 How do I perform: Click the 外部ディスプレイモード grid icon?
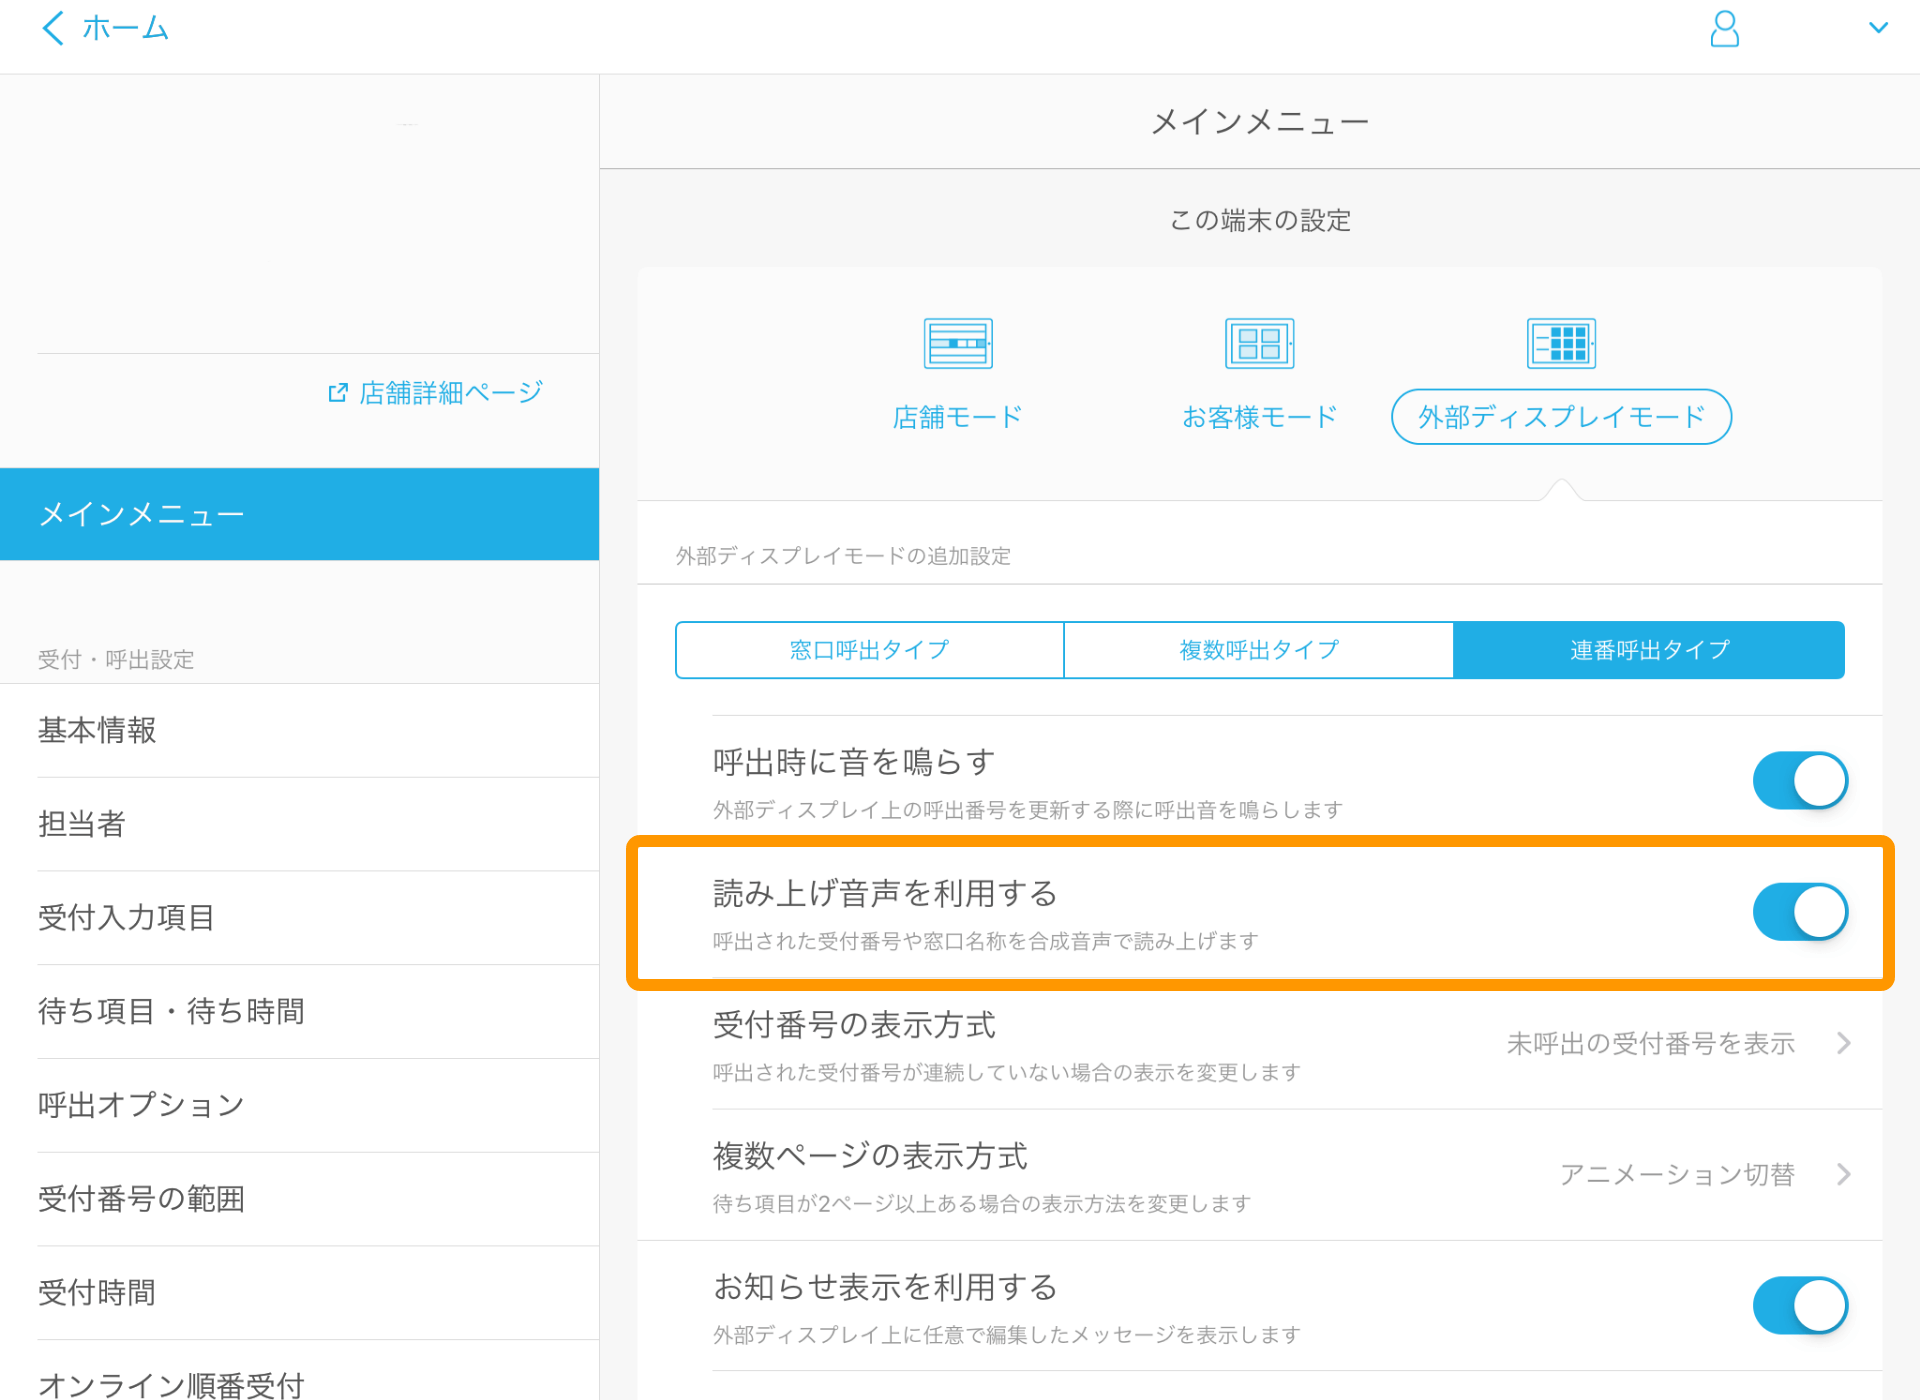(1561, 343)
